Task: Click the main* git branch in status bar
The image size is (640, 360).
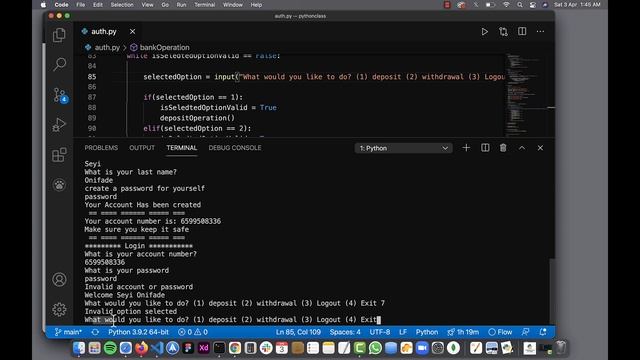Action: tap(68, 332)
